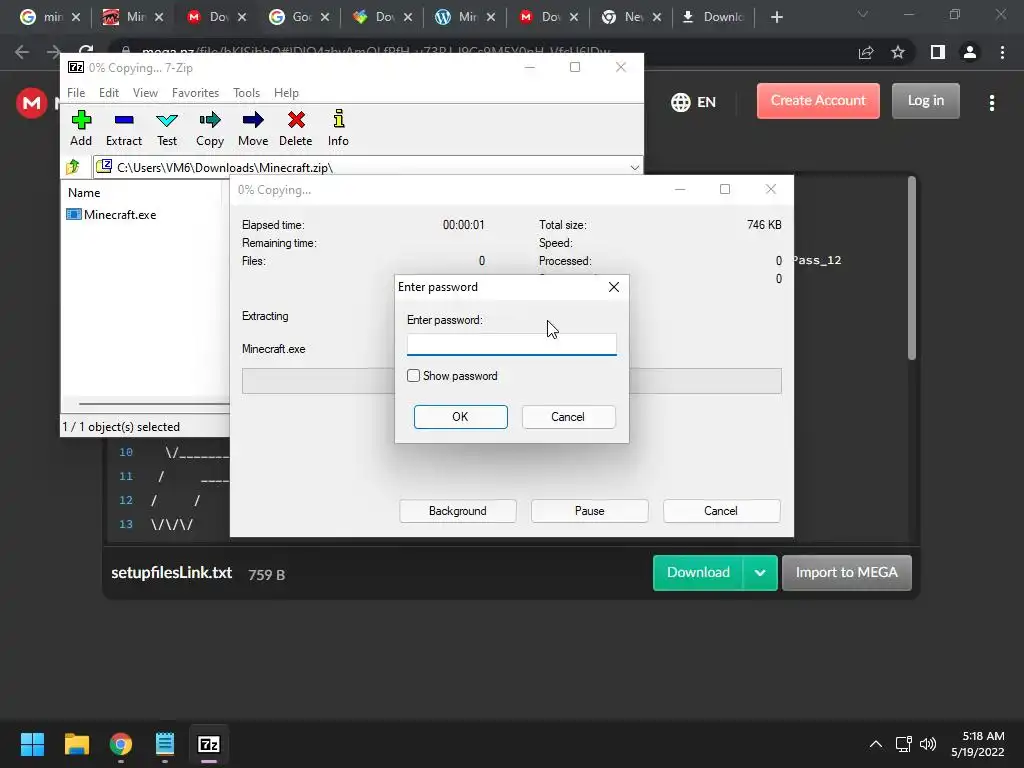The height and width of the screenshot is (768, 1024).
Task: Open Windows Start menu
Action: tap(32, 744)
